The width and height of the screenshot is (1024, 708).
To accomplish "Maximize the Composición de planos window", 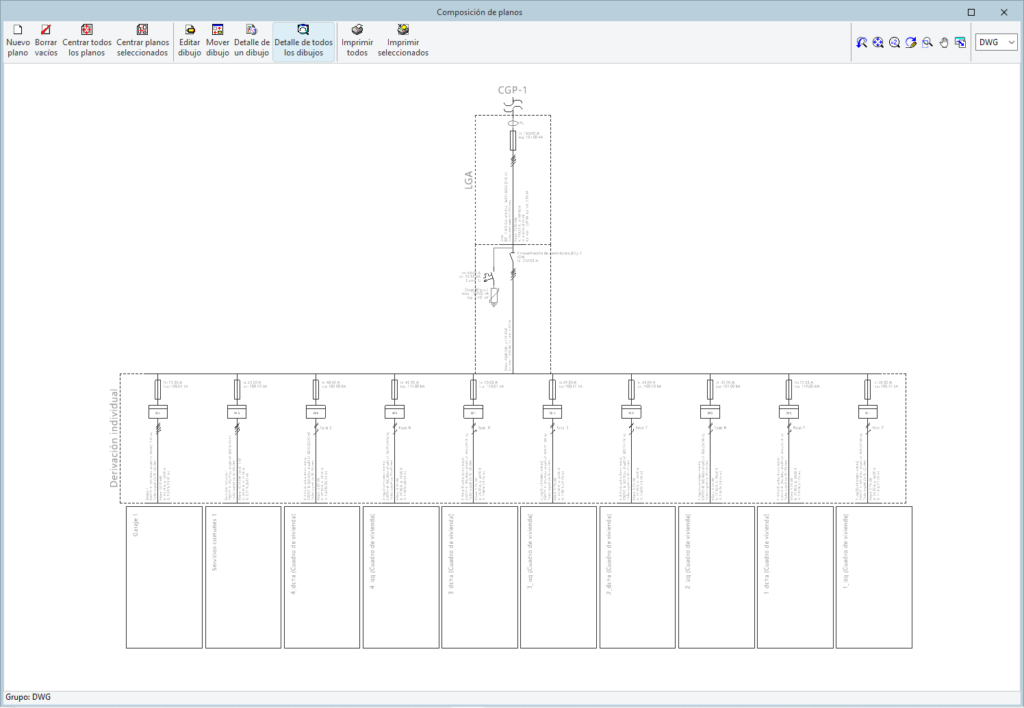I will pyautogui.click(x=971, y=12).
